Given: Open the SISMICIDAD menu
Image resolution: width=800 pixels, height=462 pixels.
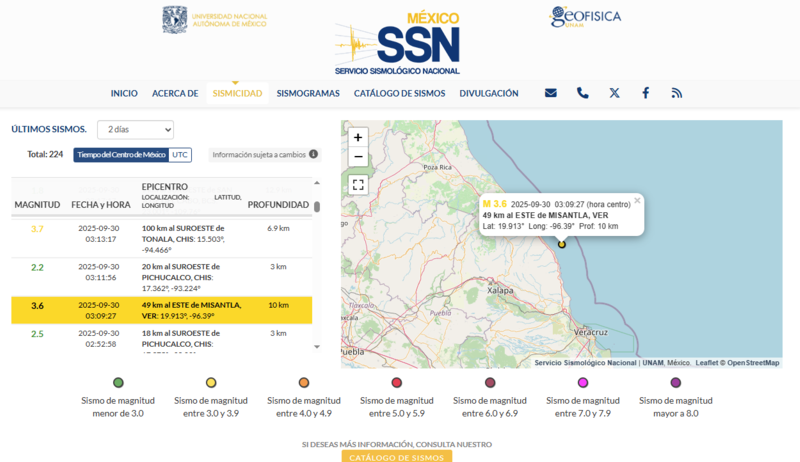Looking at the screenshot, I should [x=237, y=93].
